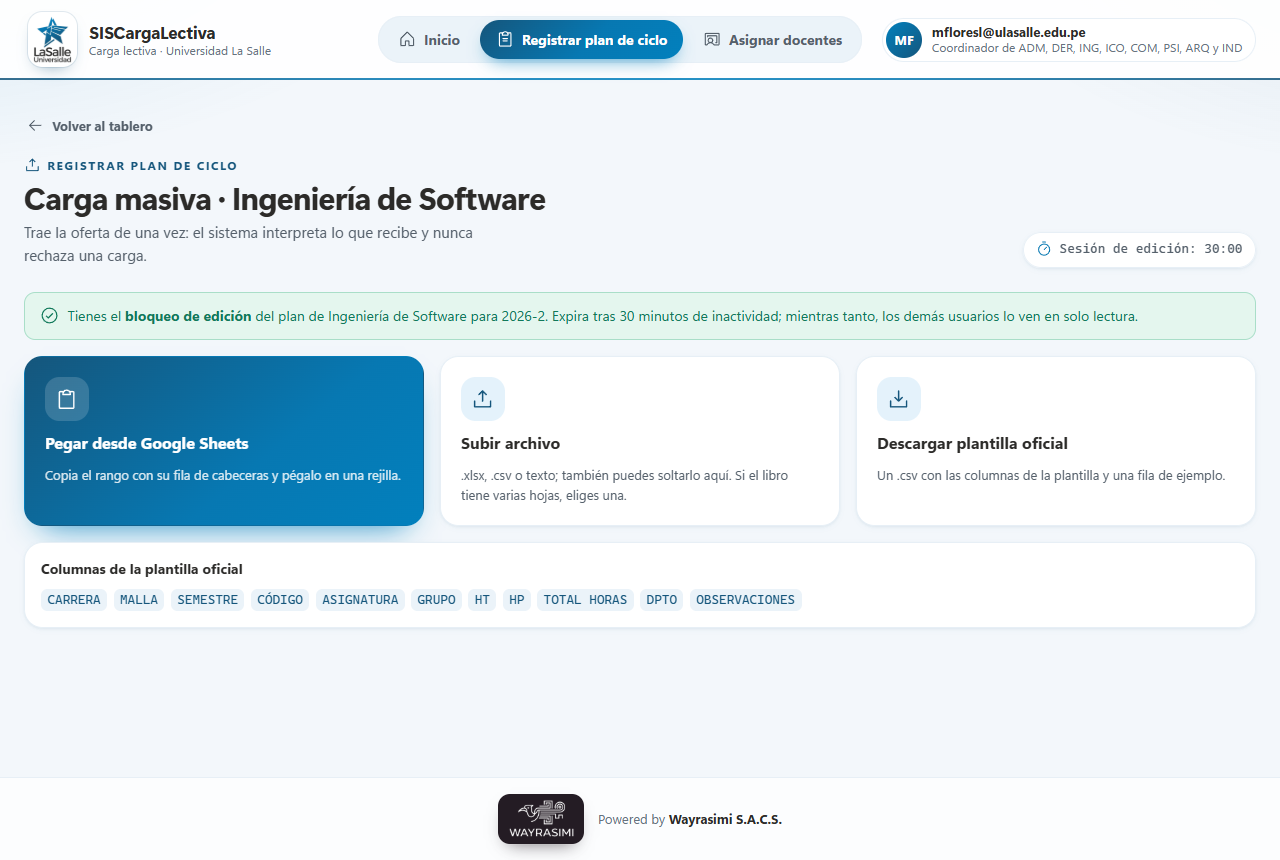Click the back arrow beside Volver al tablero
The width and height of the screenshot is (1280, 860).
pyautogui.click(x=35, y=126)
